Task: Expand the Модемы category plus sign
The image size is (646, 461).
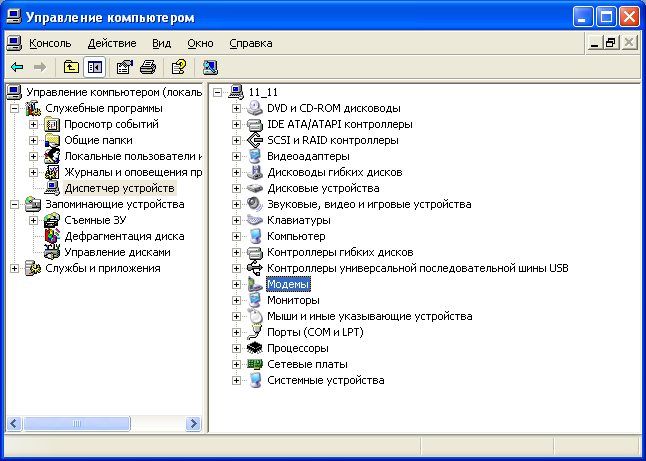Action: [236, 284]
